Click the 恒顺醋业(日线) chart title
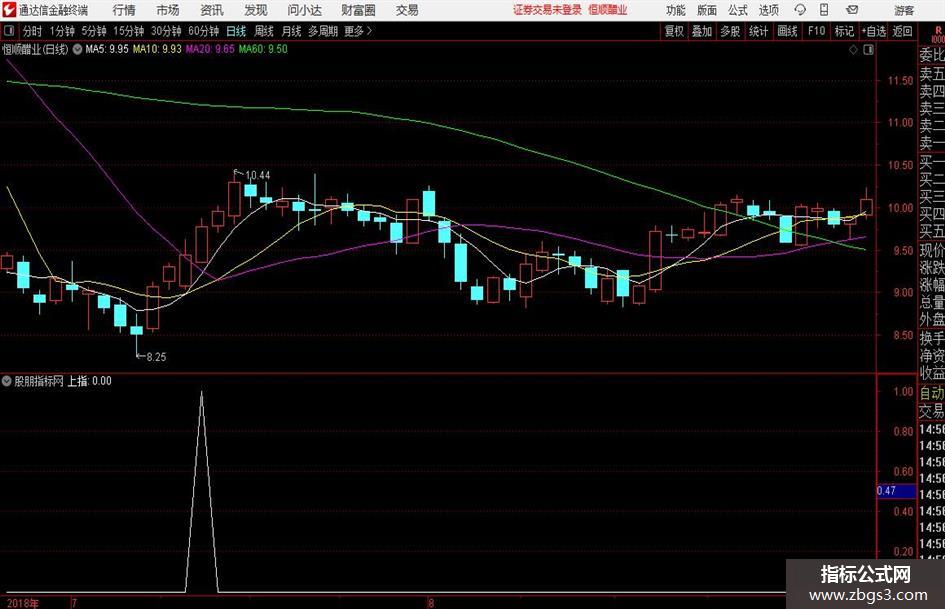945x609 pixels. coord(36,49)
